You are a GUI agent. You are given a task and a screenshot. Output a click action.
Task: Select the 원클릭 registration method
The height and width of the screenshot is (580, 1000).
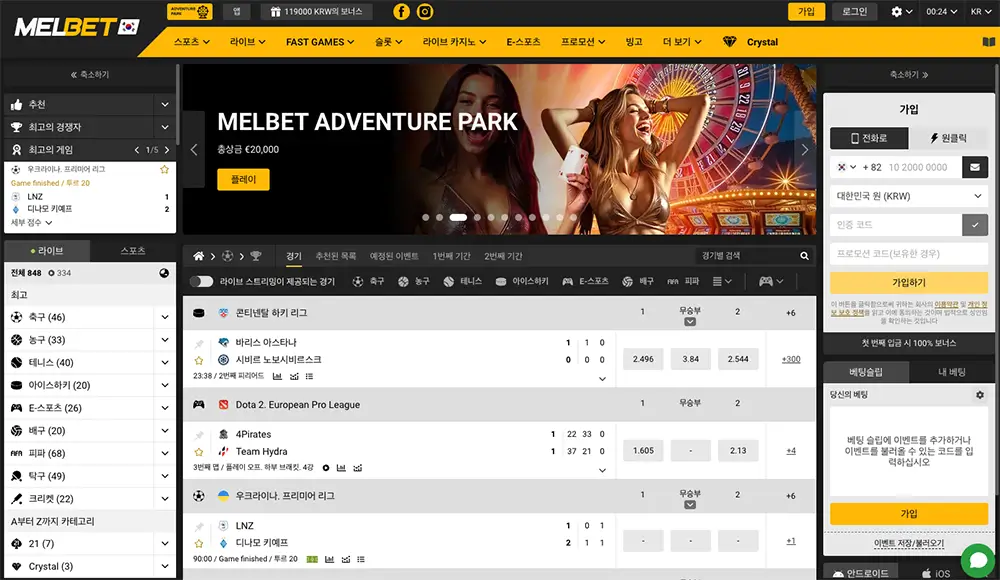pyautogui.click(x=948, y=138)
